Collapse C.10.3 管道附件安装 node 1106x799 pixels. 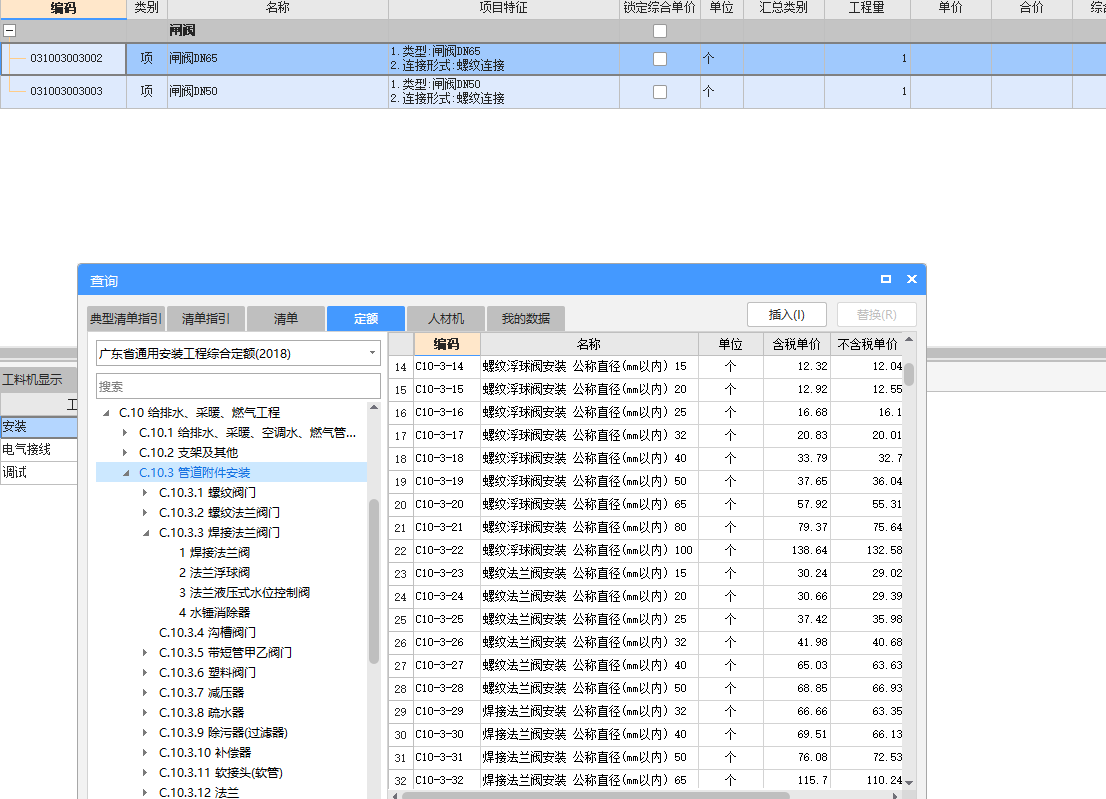(x=126, y=472)
